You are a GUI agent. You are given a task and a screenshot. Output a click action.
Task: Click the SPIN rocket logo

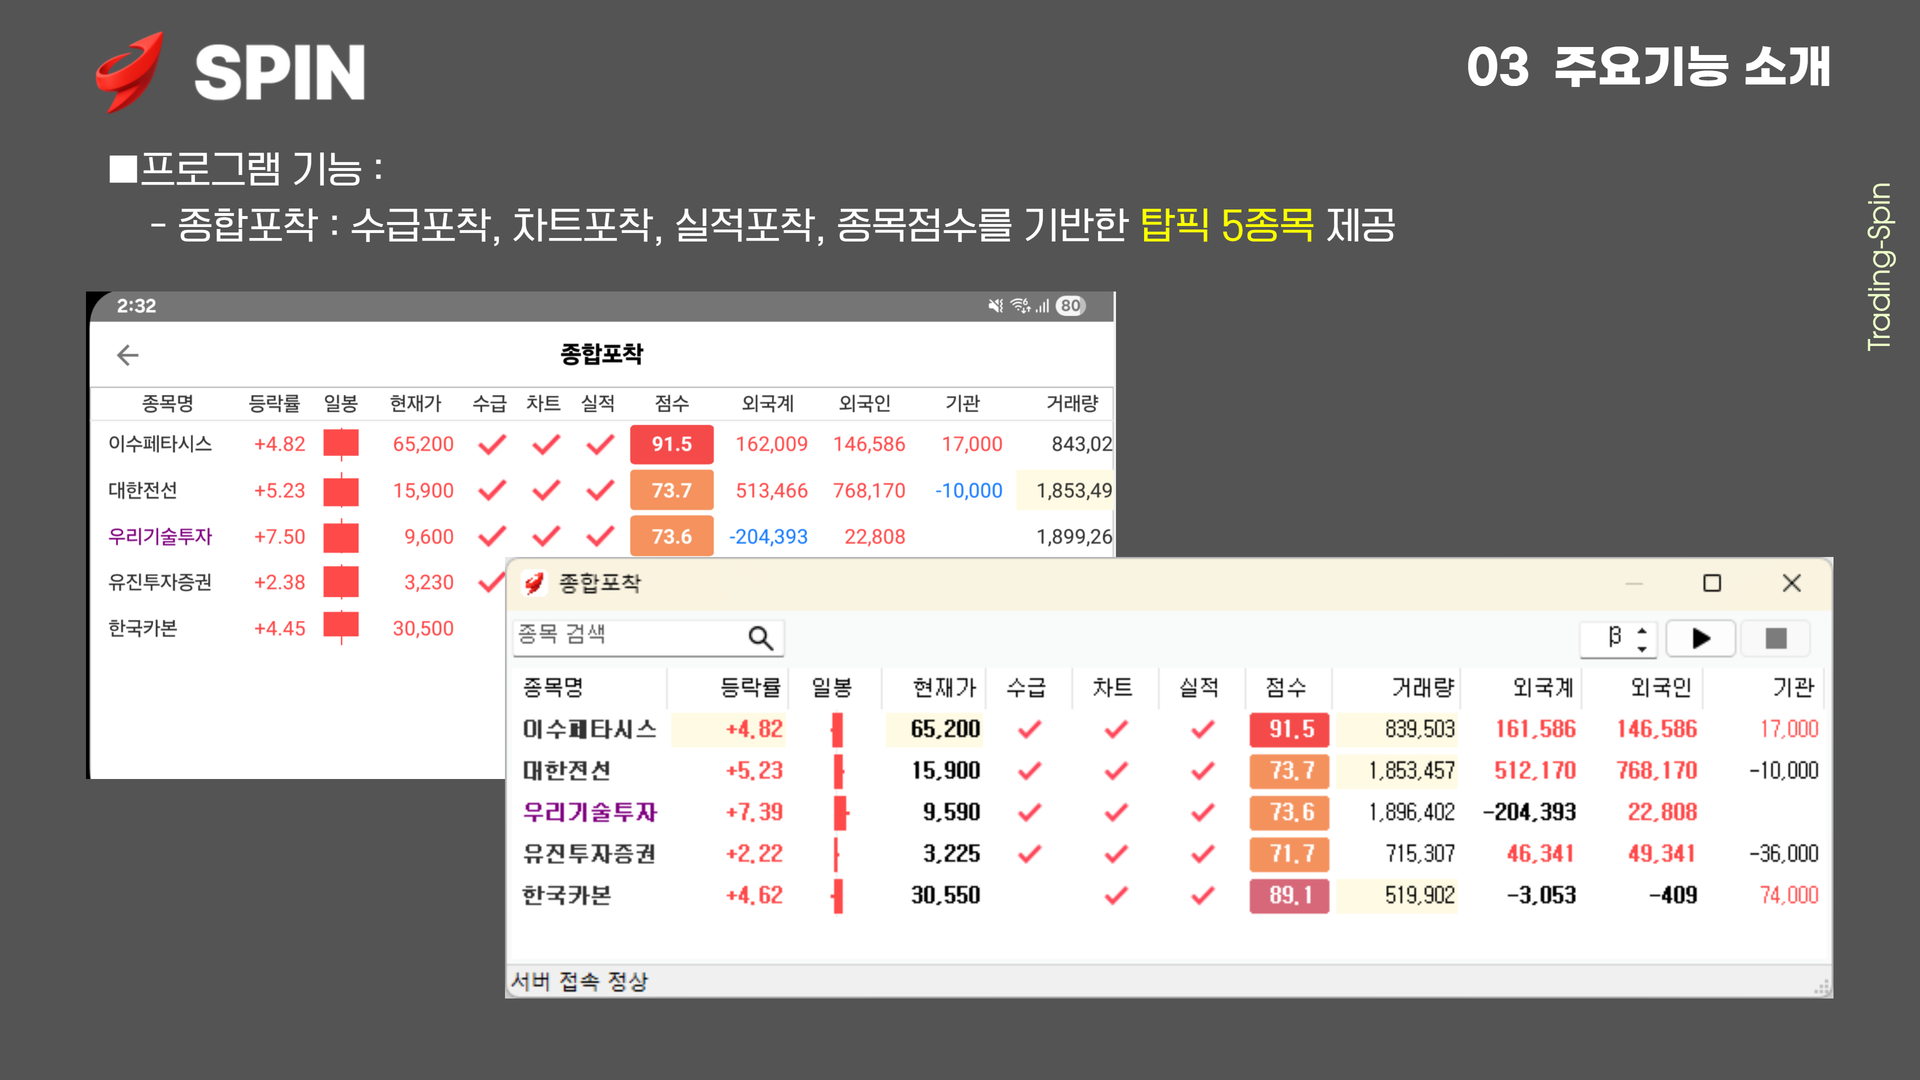(x=130, y=72)
